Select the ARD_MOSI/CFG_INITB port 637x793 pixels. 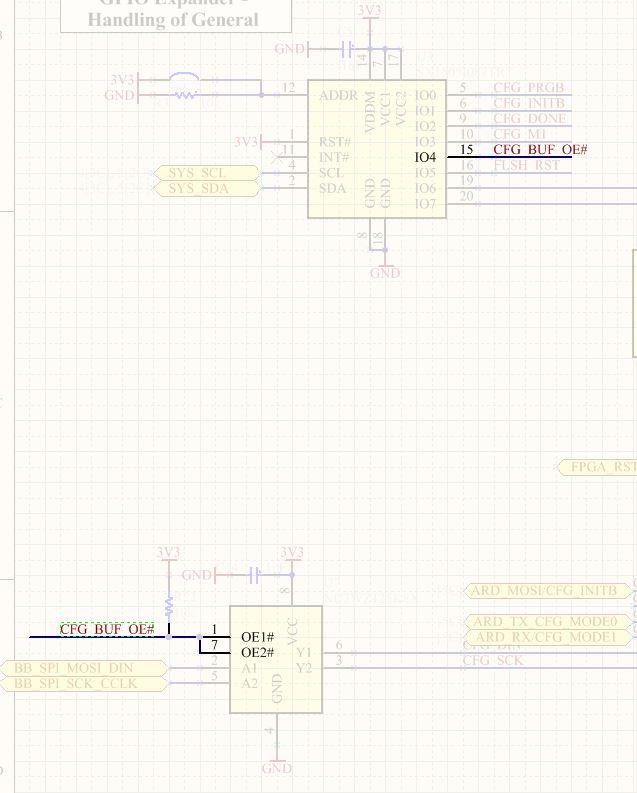tap(549, 591)
